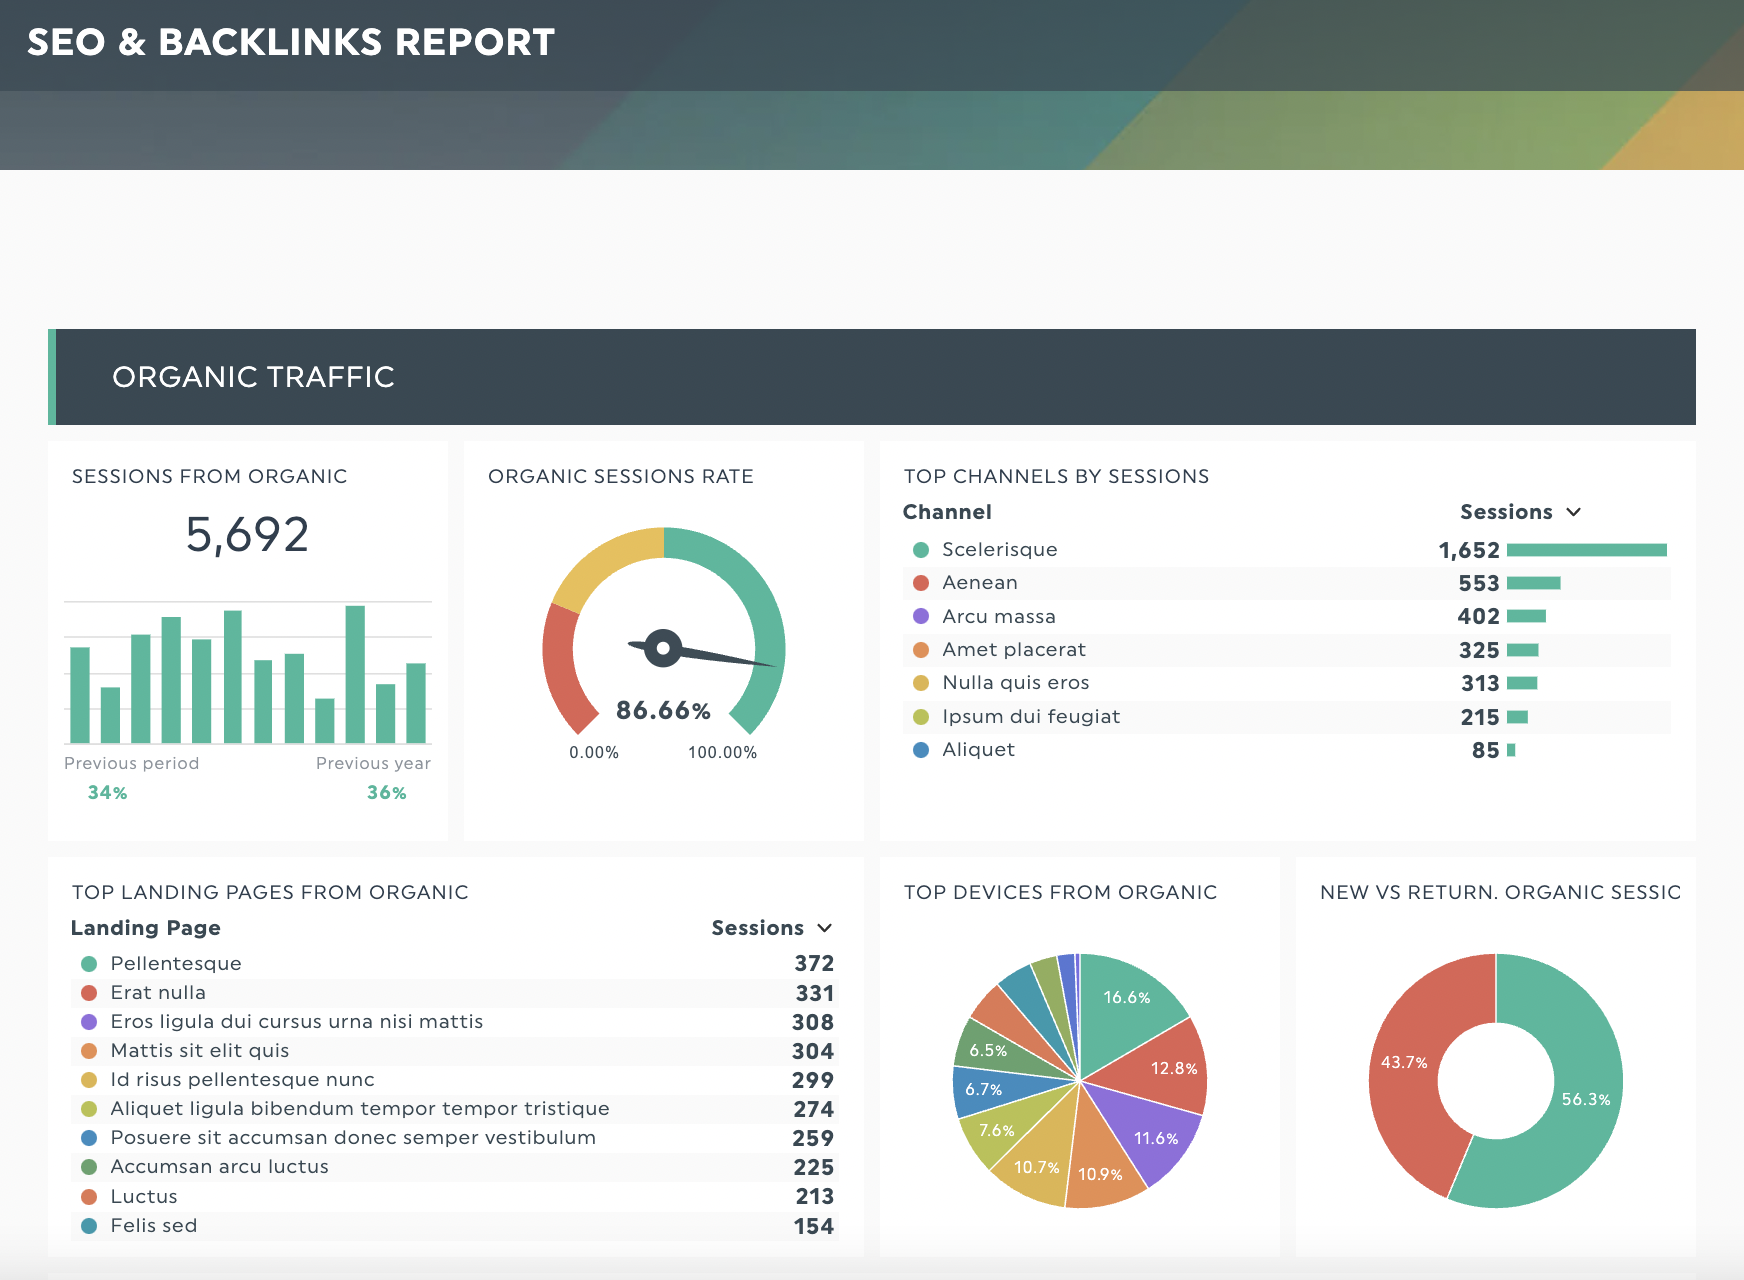Viewport: 1744px width, 1280px height.
Task: Select the Aenean red legend dot
Action: [921, 583]
